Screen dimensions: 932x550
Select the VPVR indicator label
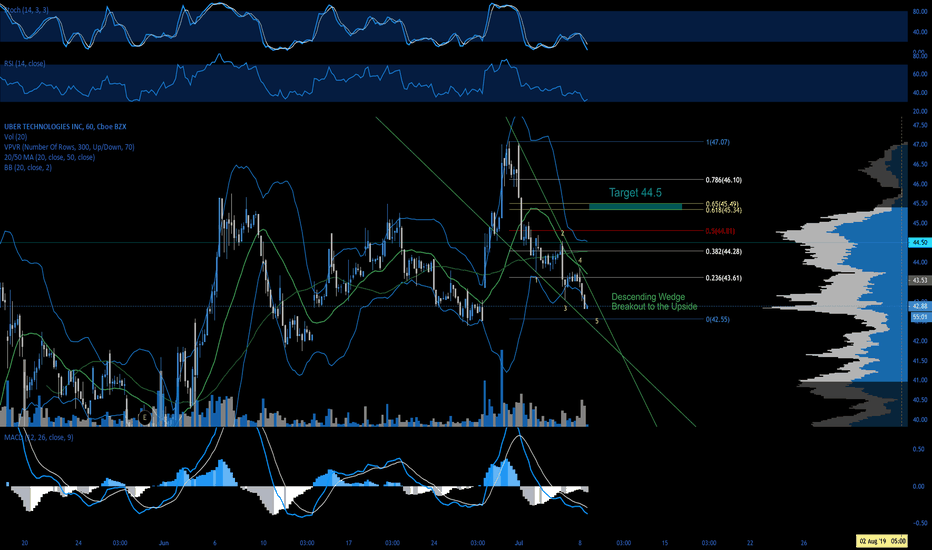click(x=69, y=147)
